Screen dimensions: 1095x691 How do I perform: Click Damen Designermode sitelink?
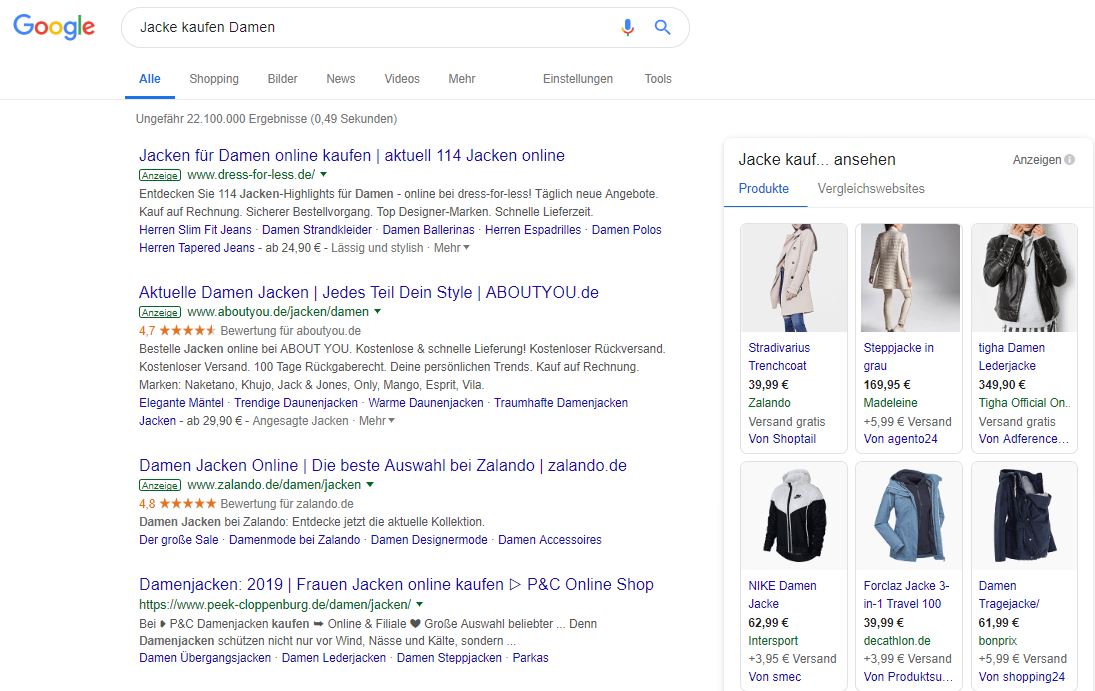click(429, 540)
